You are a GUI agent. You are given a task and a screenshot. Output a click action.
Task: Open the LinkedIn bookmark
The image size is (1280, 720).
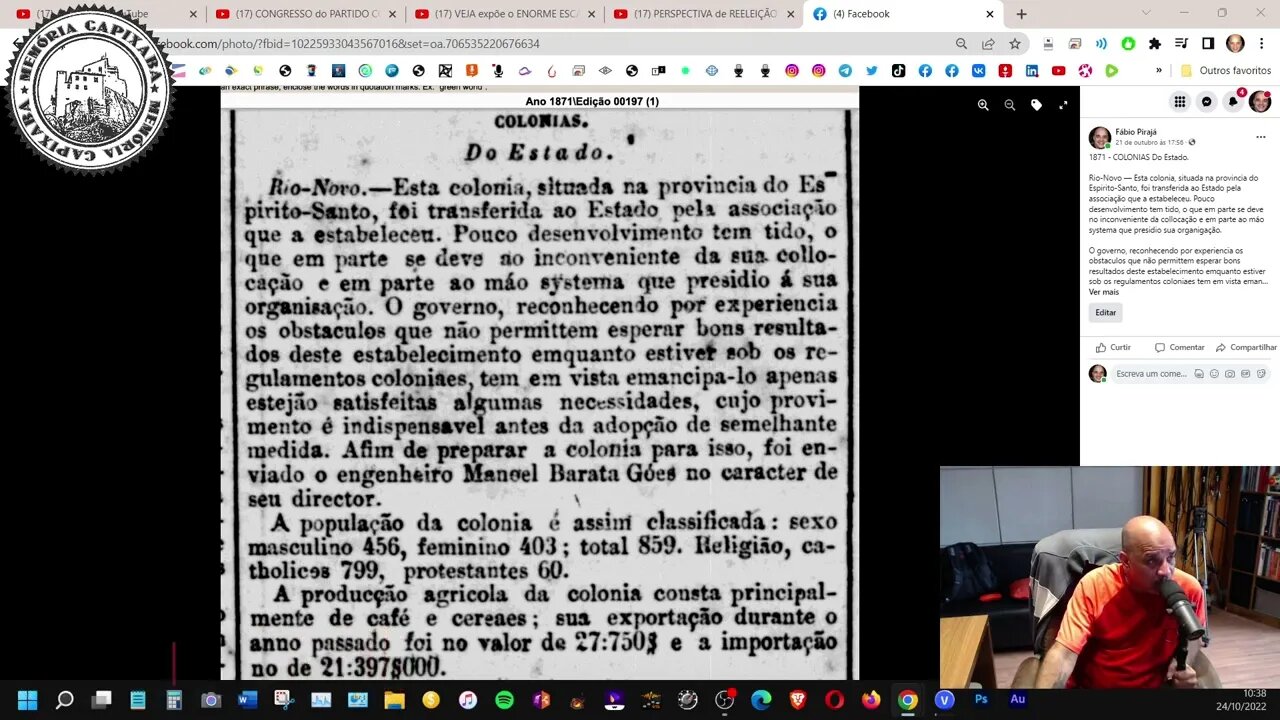tap(1032, 71)
